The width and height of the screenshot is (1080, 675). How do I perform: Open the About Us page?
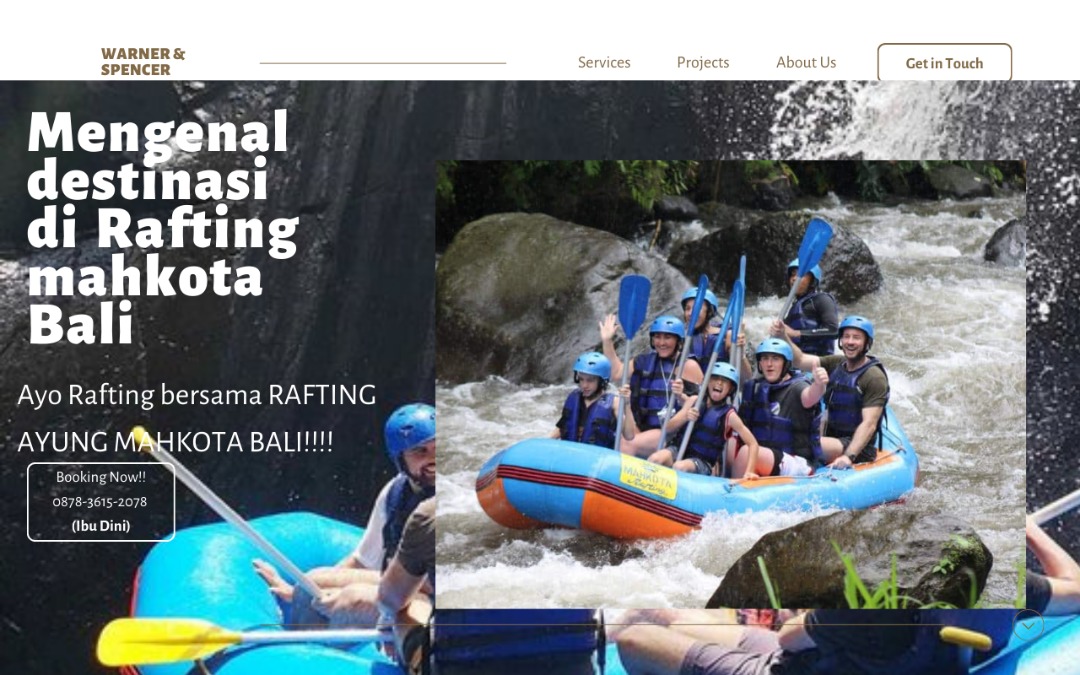[x=806, y=63]
